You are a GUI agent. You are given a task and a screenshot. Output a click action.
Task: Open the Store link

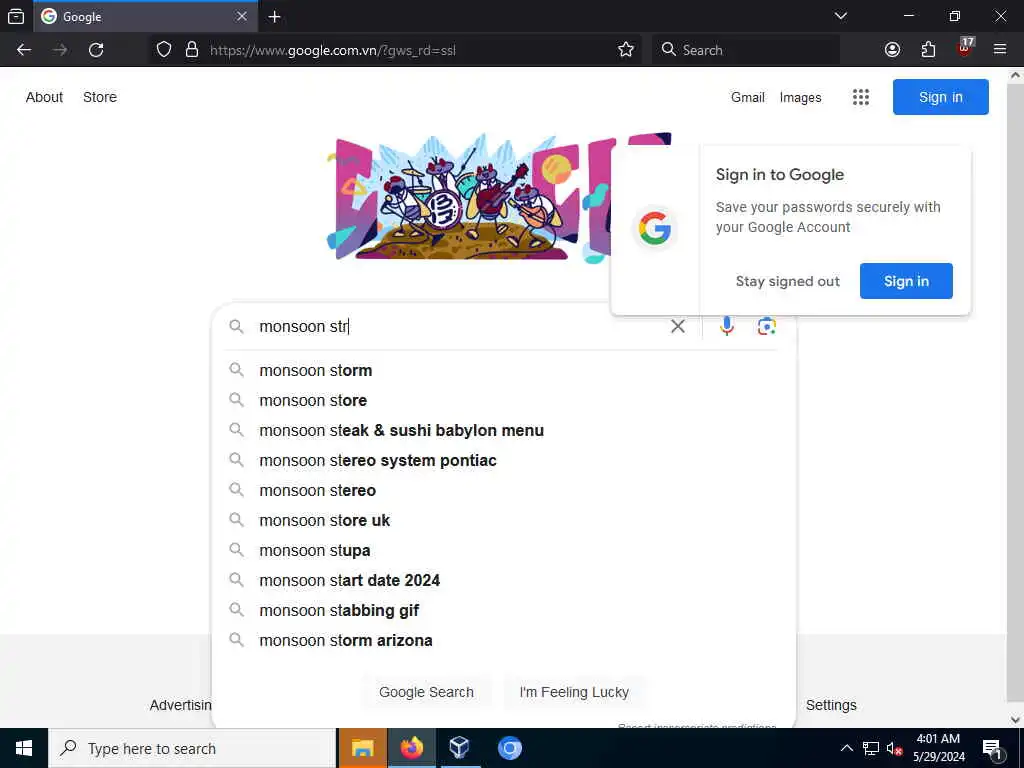pos(100,97)
